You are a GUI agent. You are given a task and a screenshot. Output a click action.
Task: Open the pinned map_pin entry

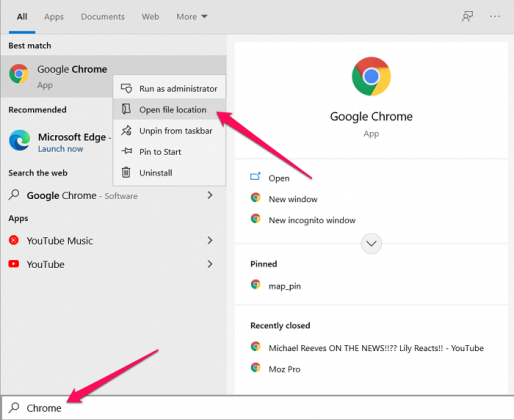285,286
